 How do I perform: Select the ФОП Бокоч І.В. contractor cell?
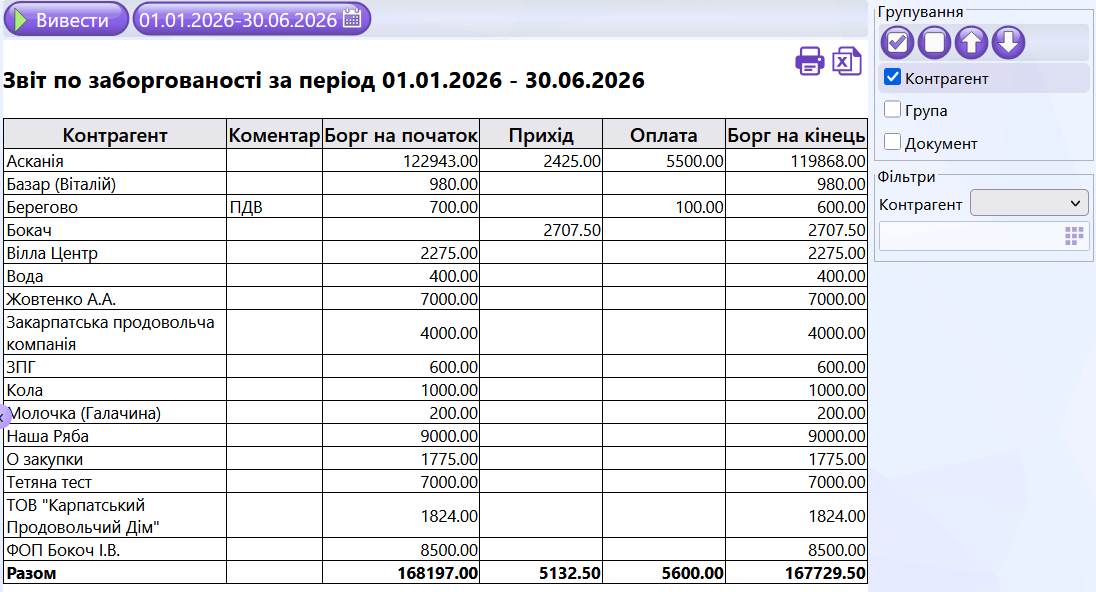(115, 550)
